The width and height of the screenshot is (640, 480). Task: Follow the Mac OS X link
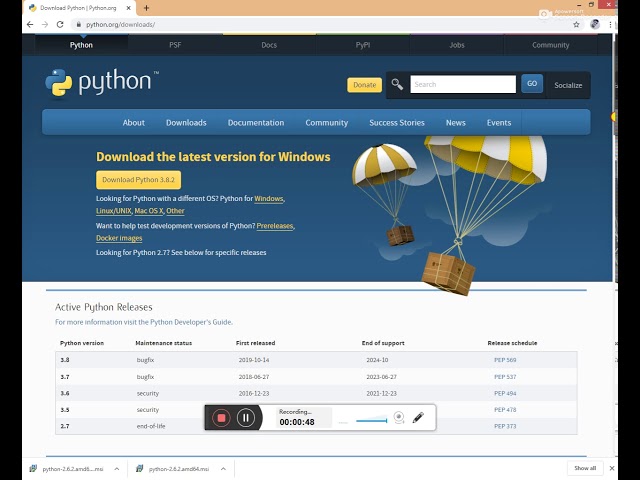pyautogui.click(x=149, y=211)
